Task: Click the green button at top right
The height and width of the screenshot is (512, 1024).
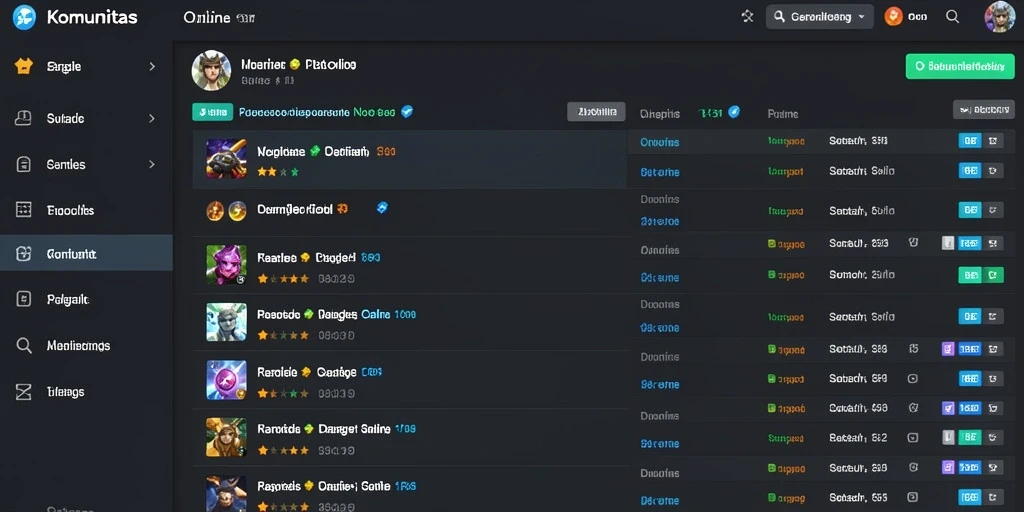Action: pos(960,66)
